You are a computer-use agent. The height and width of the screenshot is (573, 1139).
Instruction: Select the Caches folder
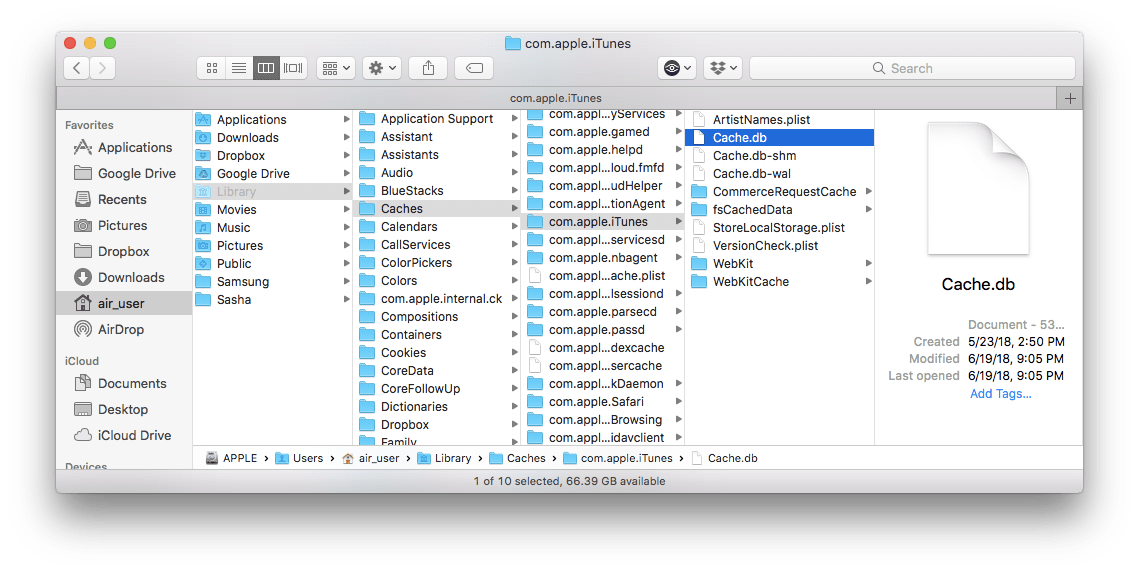(438, 209)
